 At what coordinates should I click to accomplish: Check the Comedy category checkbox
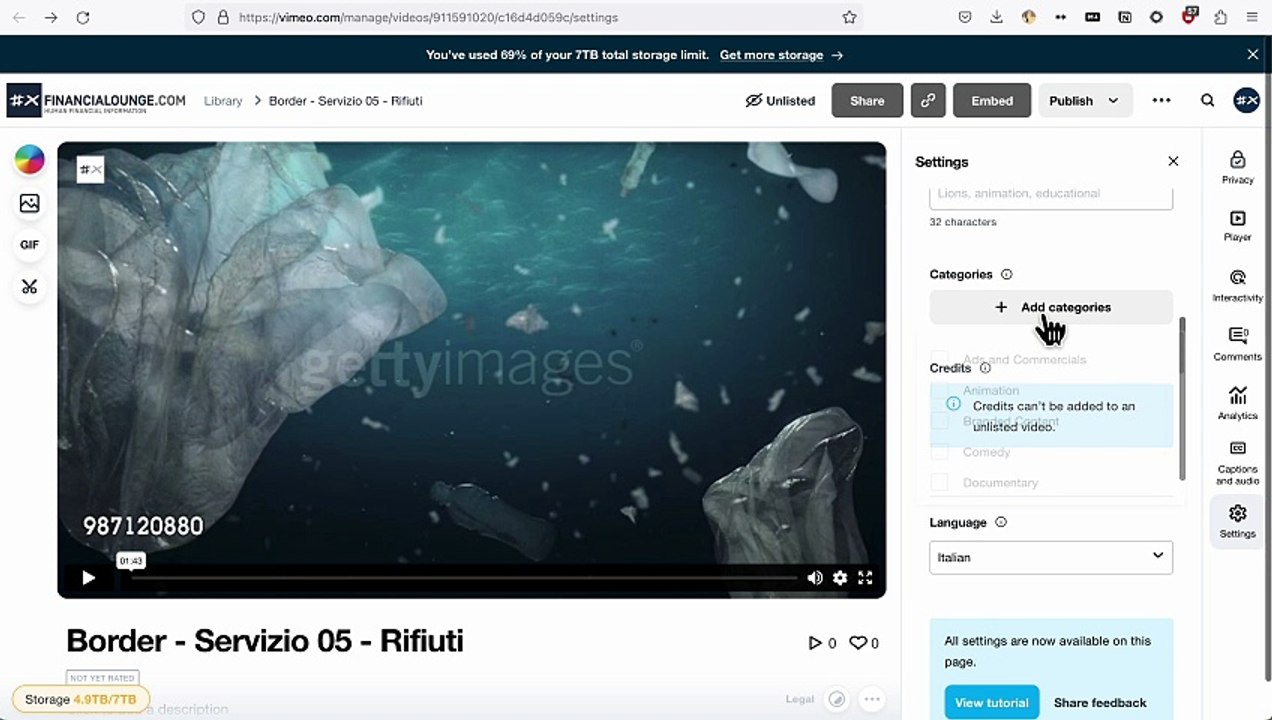(939, 452)
